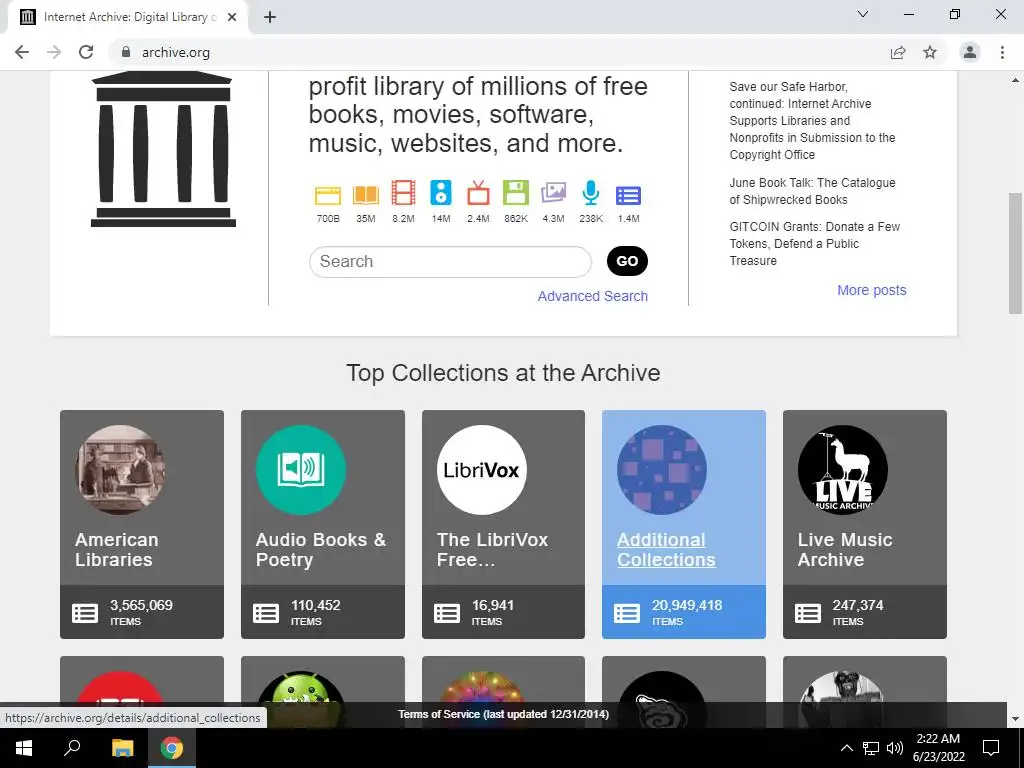Click the Additional Collections circular image
Viewport: 1024px width, 768px height.
(662, 470)
